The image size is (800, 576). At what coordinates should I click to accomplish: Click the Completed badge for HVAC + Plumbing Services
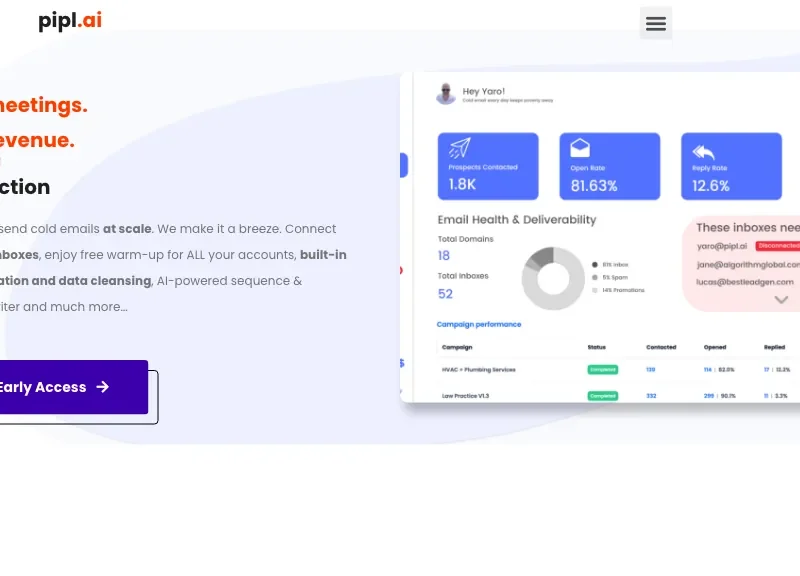(603, 369)
